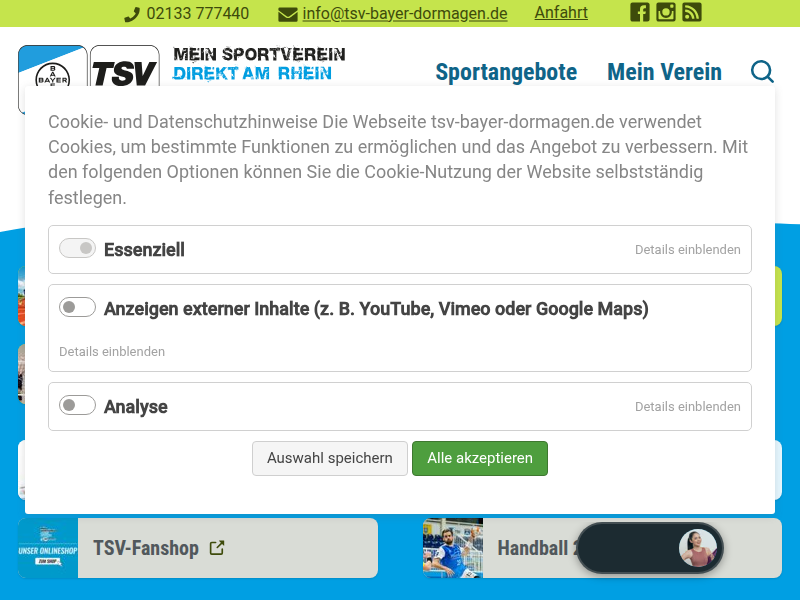Screen dimensions: 800x600
Task: Expand Details einblenden for Essenziell
Action: pos(687,250)
